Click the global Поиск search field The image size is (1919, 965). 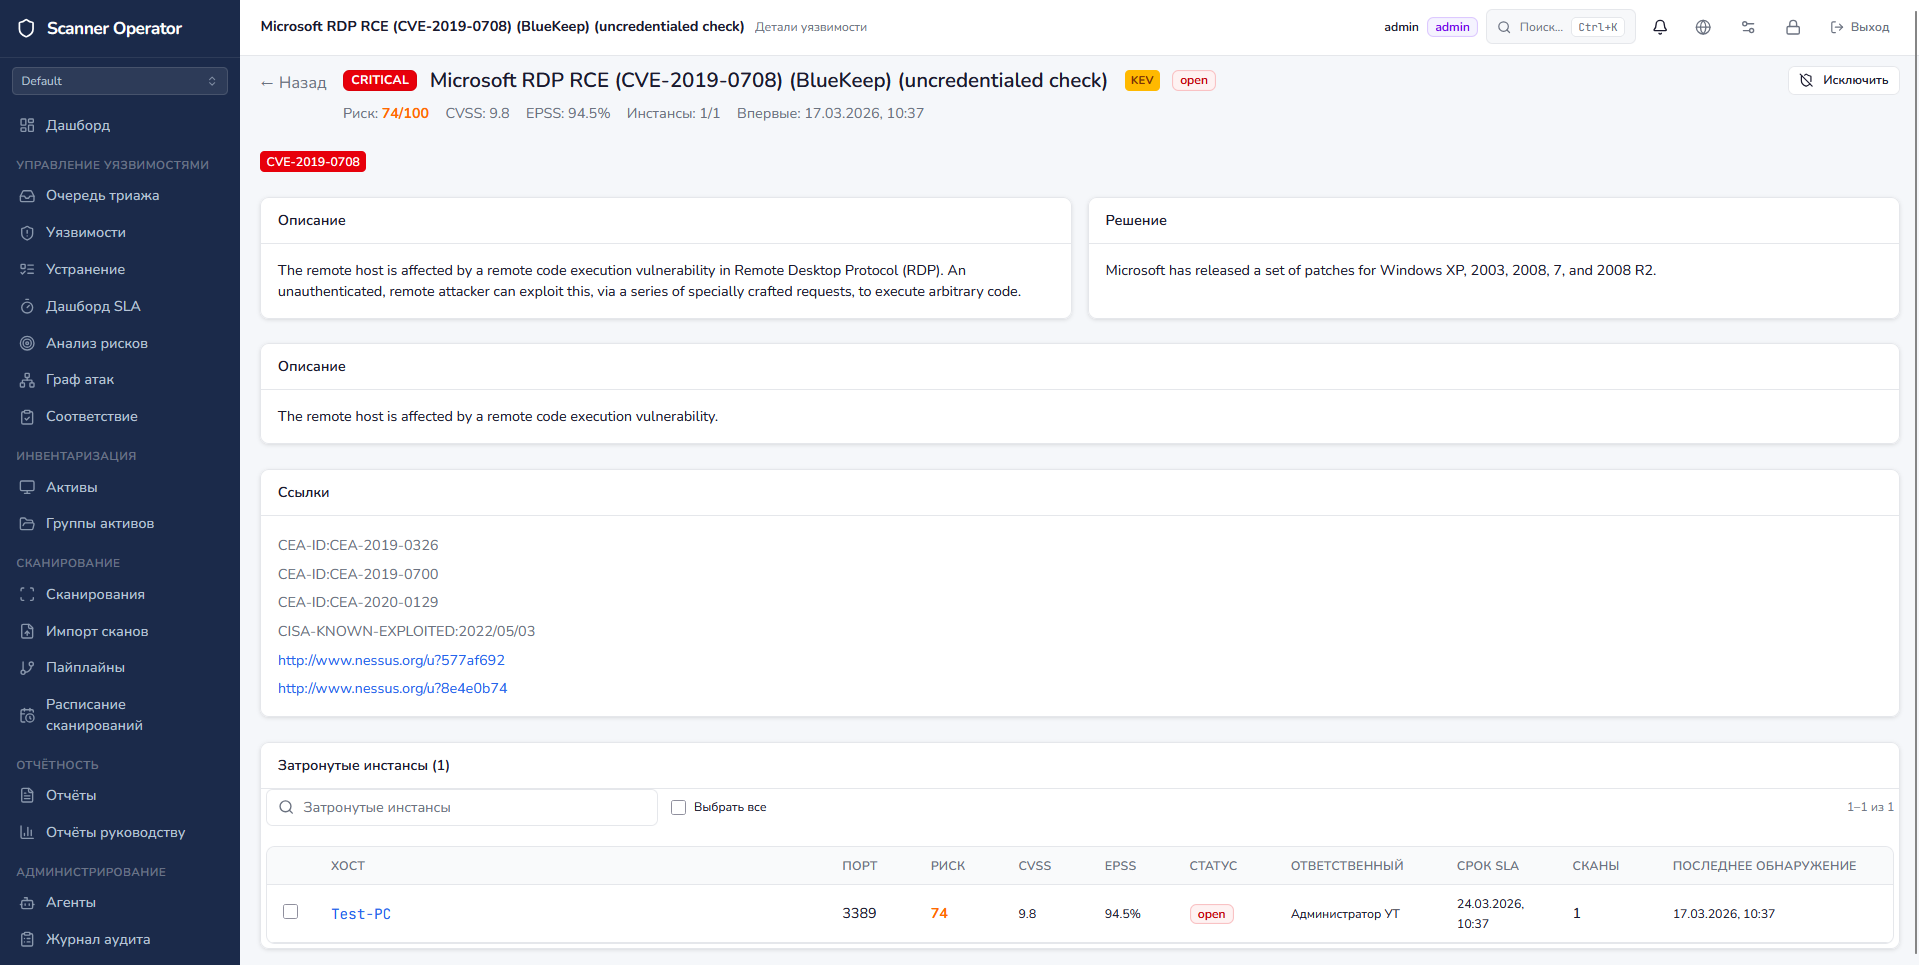click(x=1560, y=27)
